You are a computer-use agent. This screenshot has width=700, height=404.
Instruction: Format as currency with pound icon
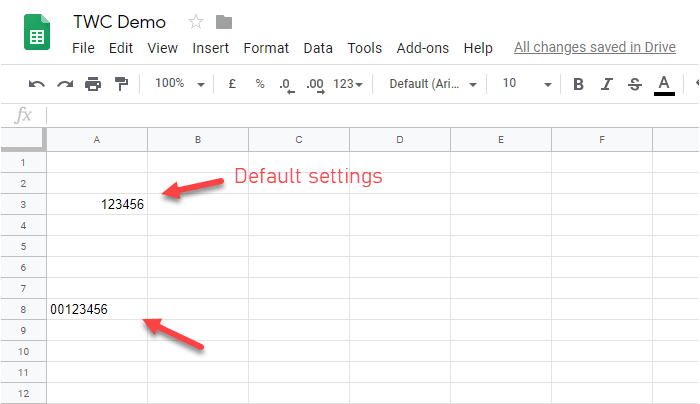[232, 83]
